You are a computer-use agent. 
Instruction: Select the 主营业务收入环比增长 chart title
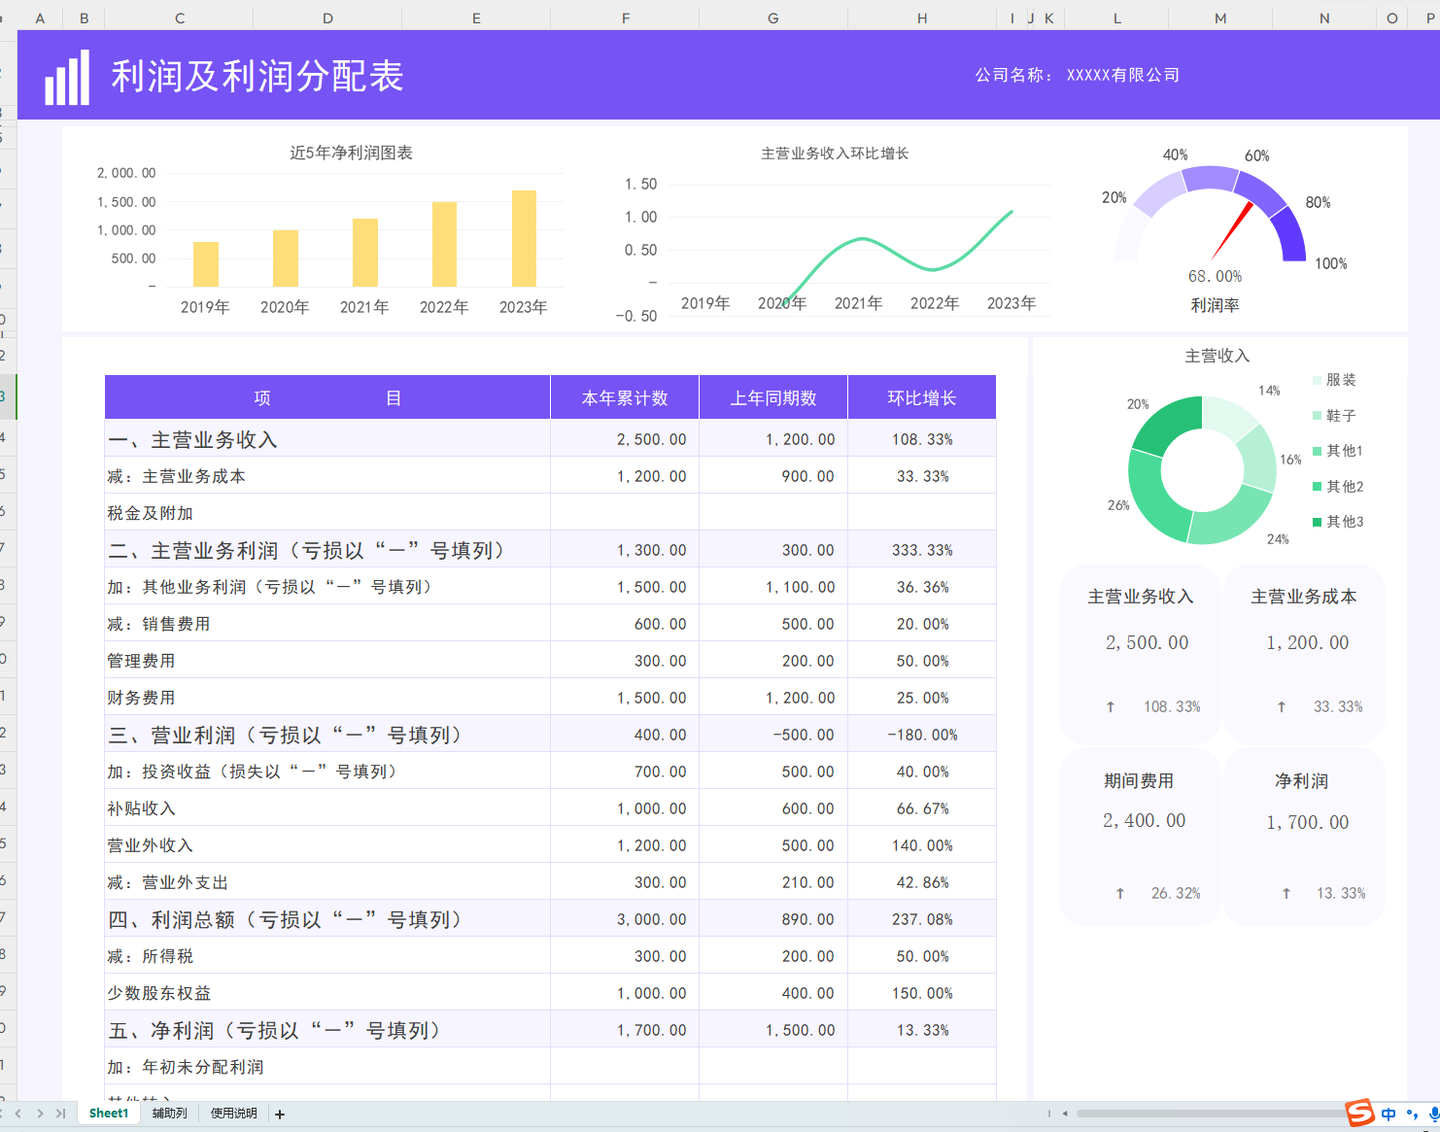[835, 153]
